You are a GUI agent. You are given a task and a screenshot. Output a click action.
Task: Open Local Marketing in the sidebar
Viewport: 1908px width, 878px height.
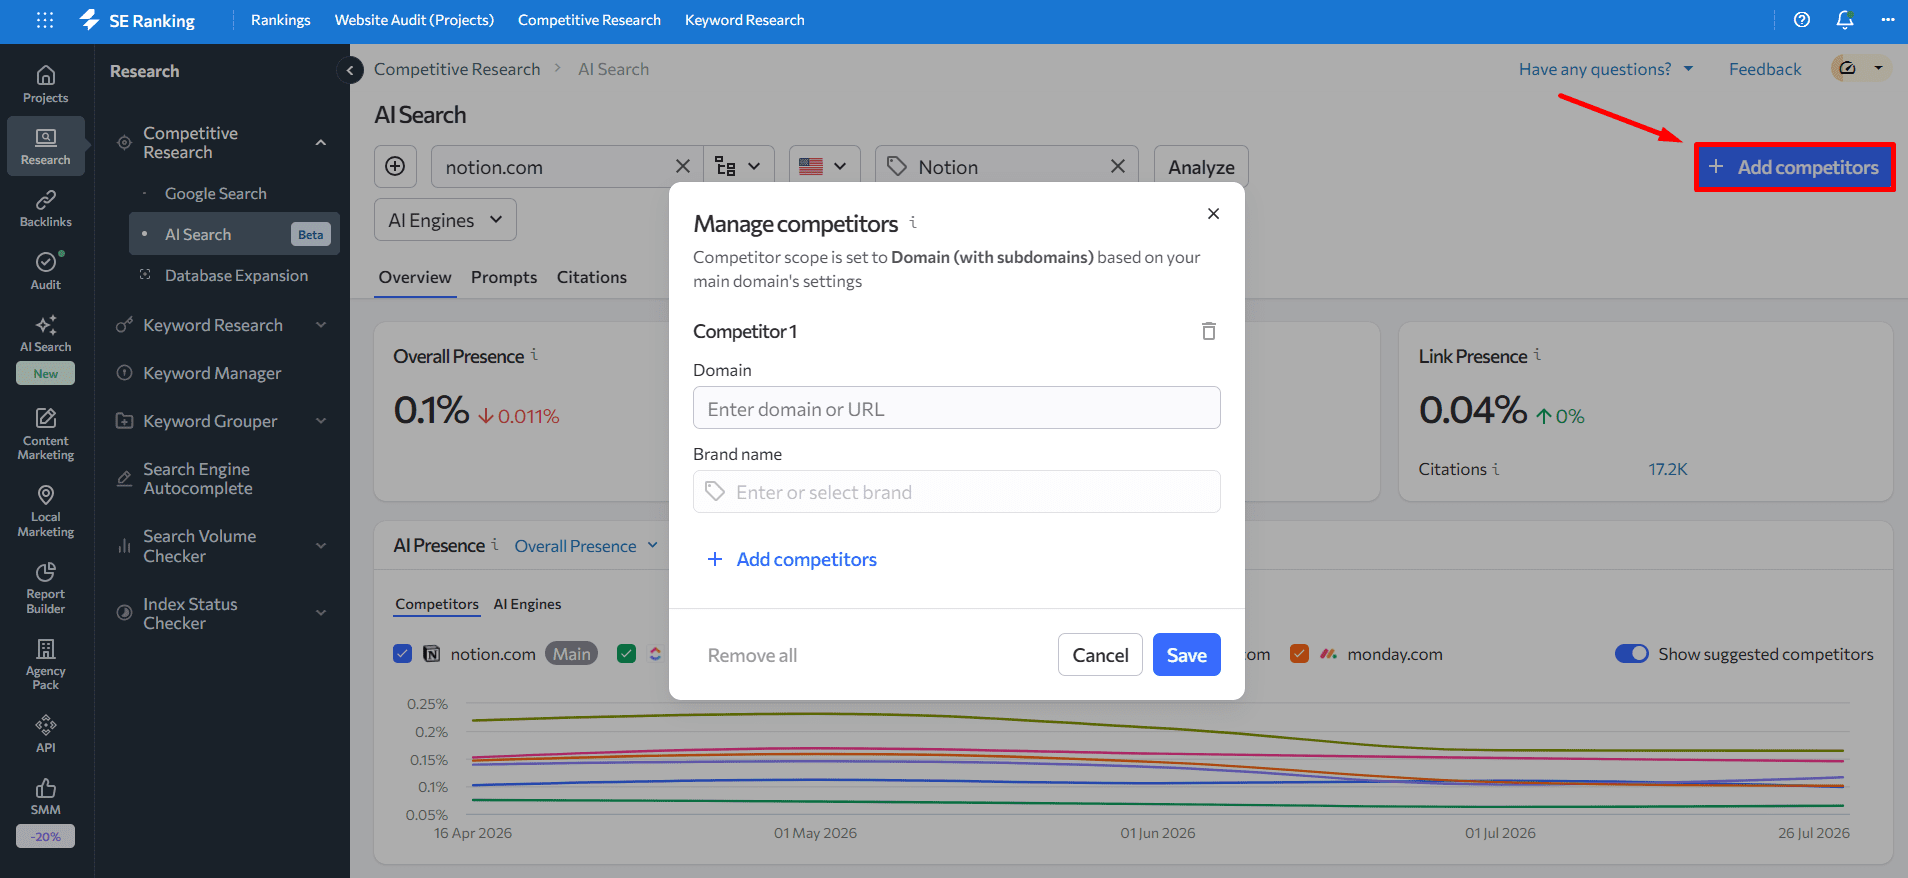46,511
